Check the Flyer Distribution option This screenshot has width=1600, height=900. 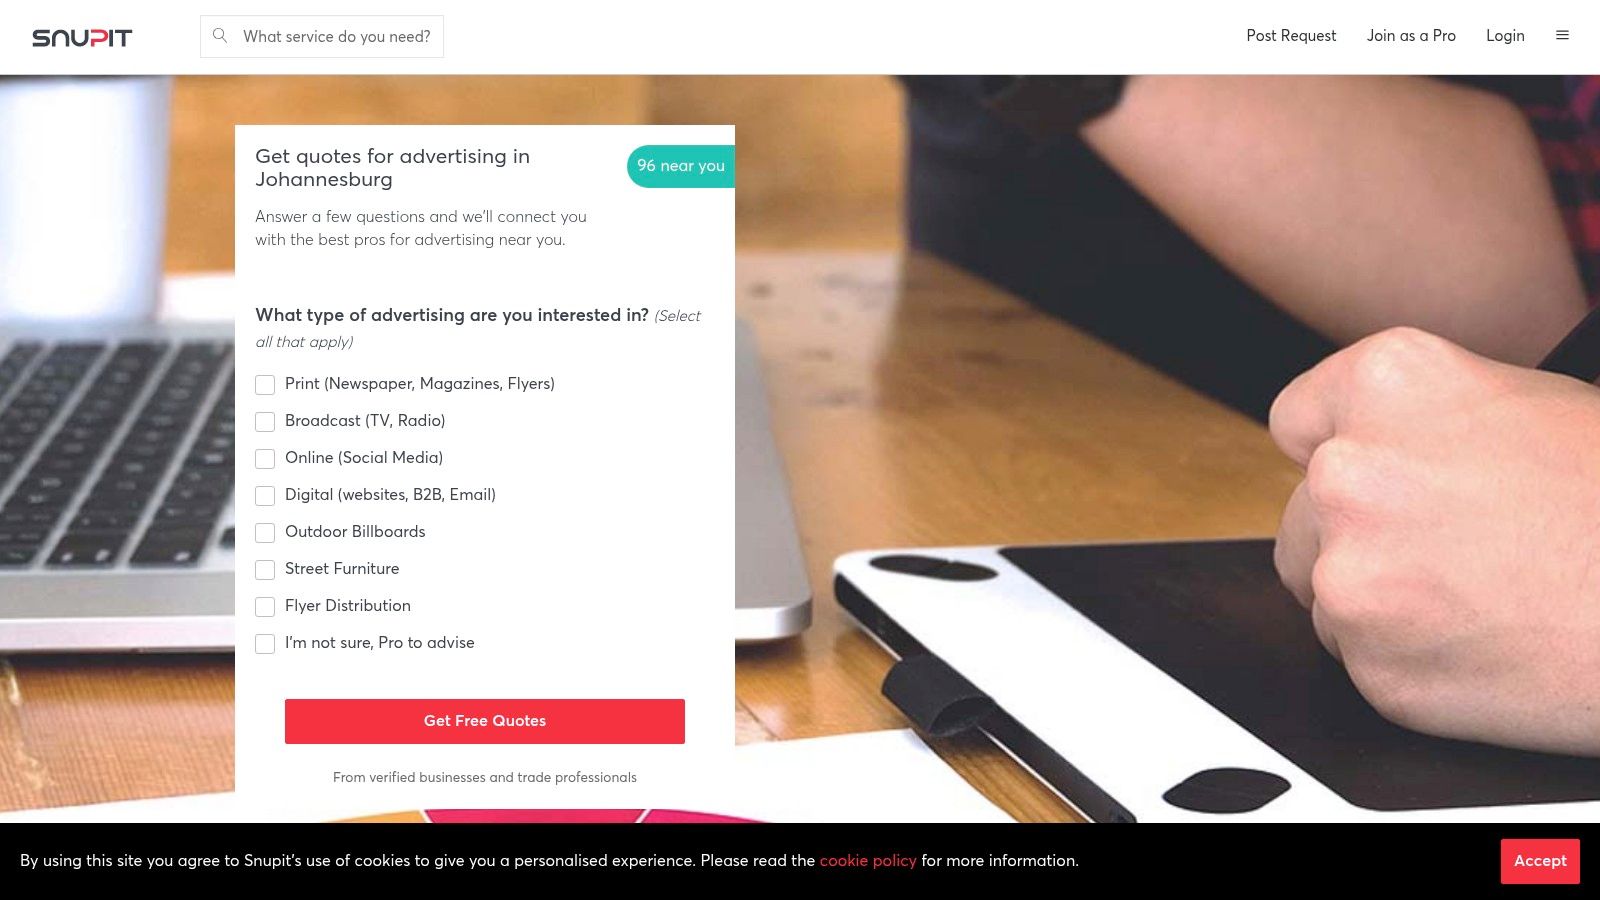tap(265, 607)
